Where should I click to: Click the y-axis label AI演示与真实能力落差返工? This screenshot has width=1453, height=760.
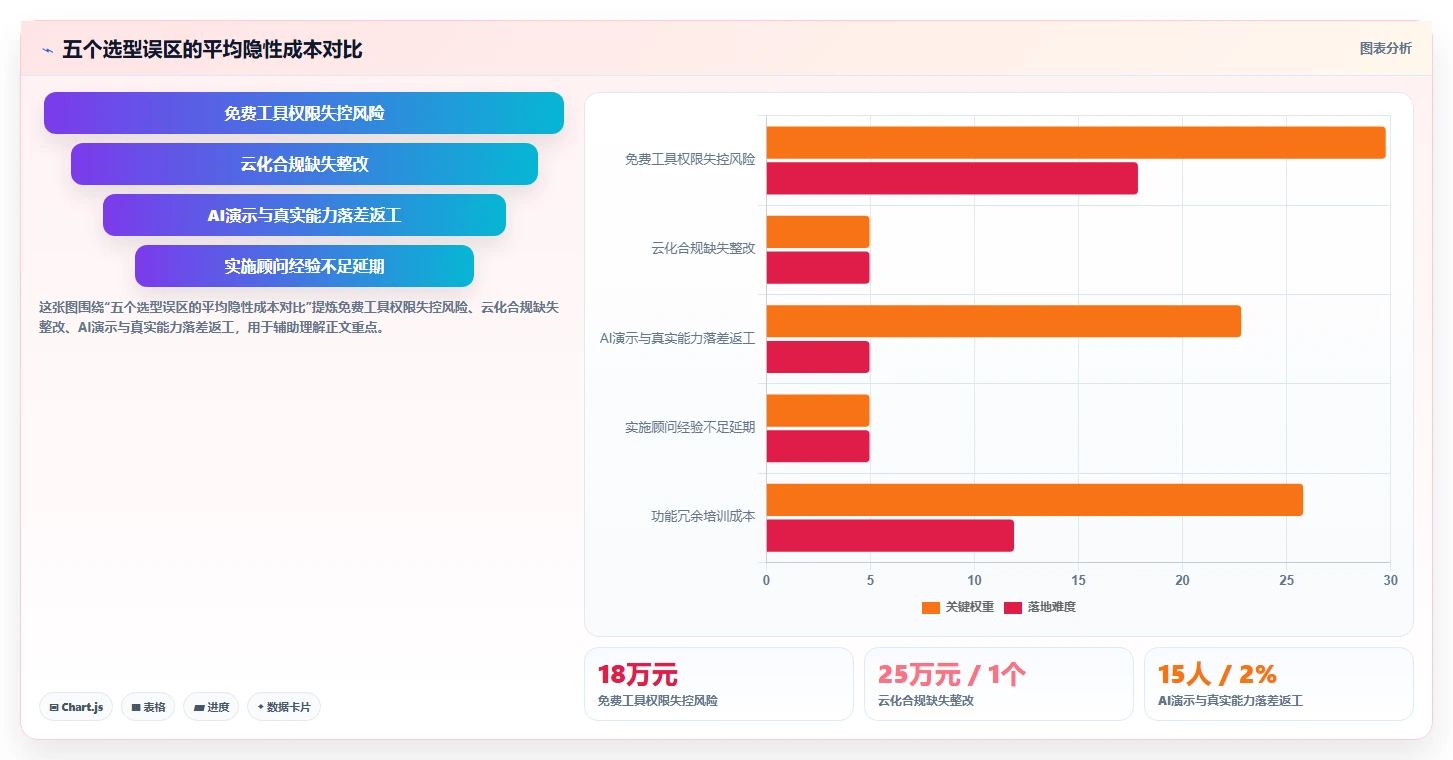click(677, 338)
